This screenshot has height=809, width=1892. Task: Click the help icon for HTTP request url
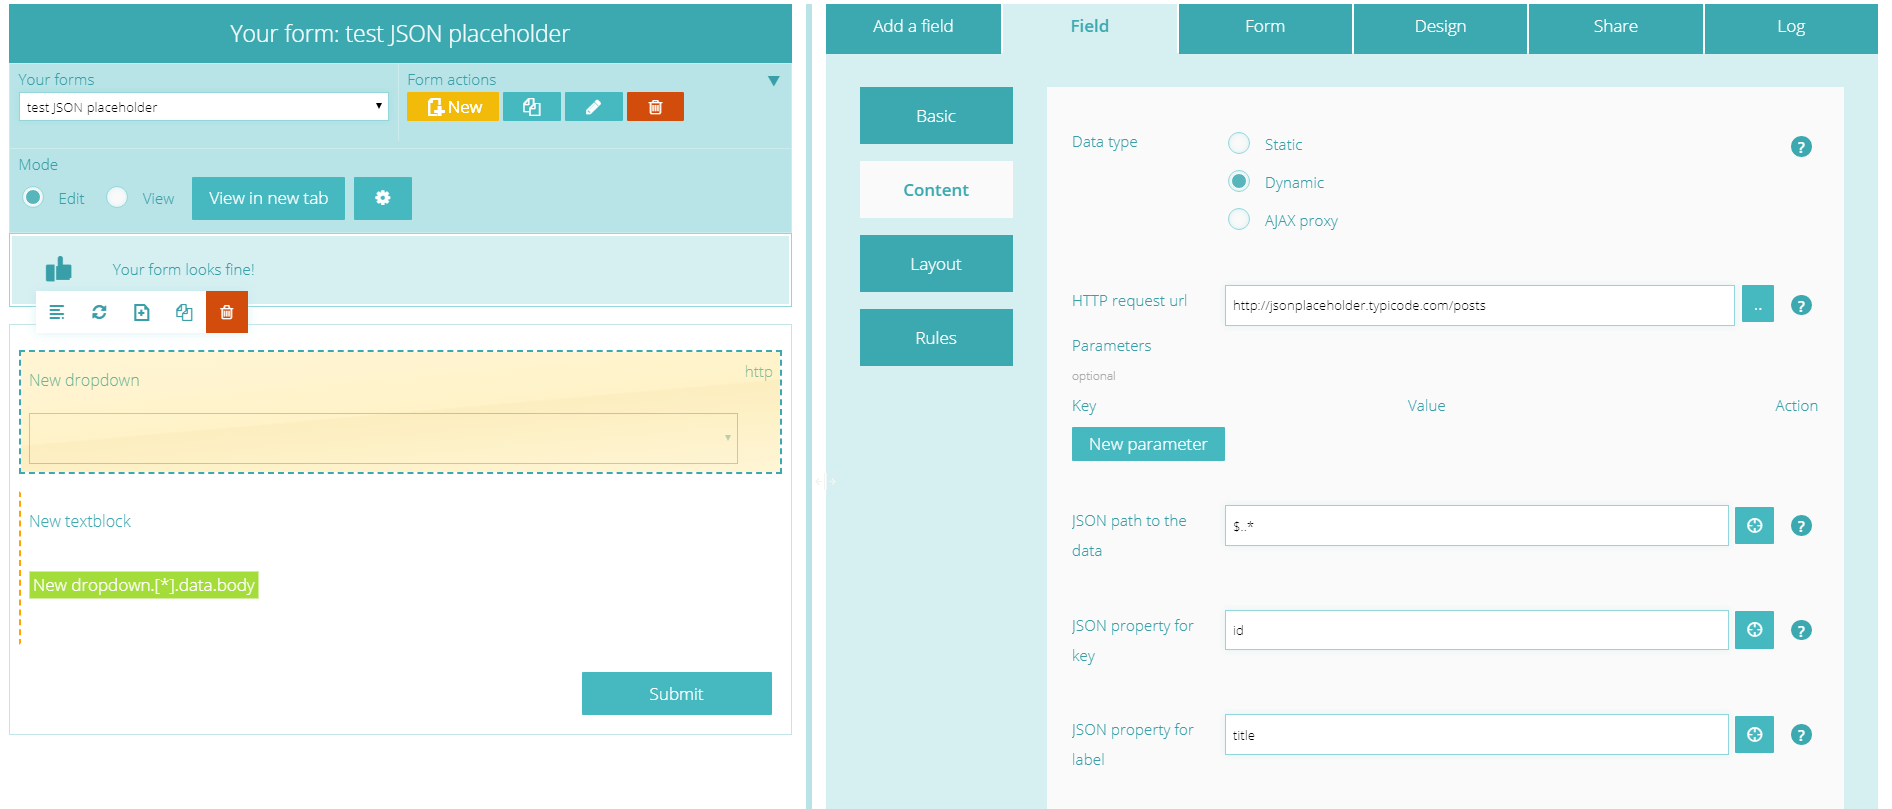click(1801, 306)
